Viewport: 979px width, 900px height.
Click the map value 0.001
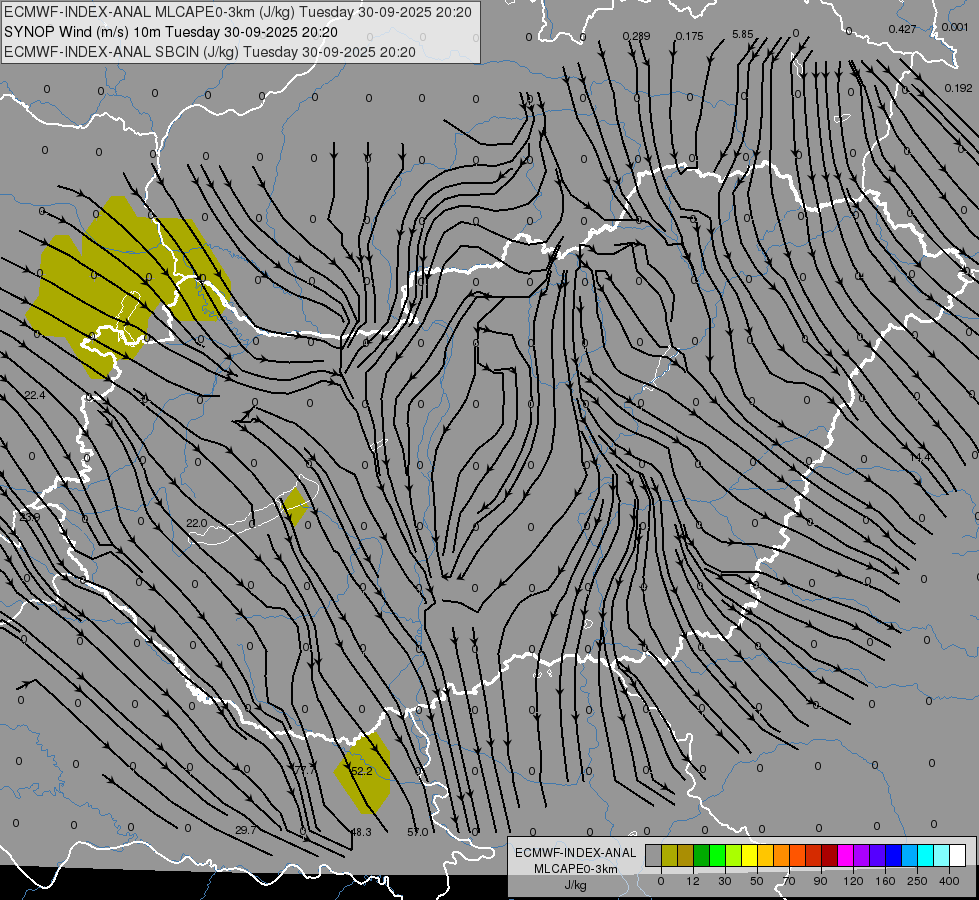[955, 27]
